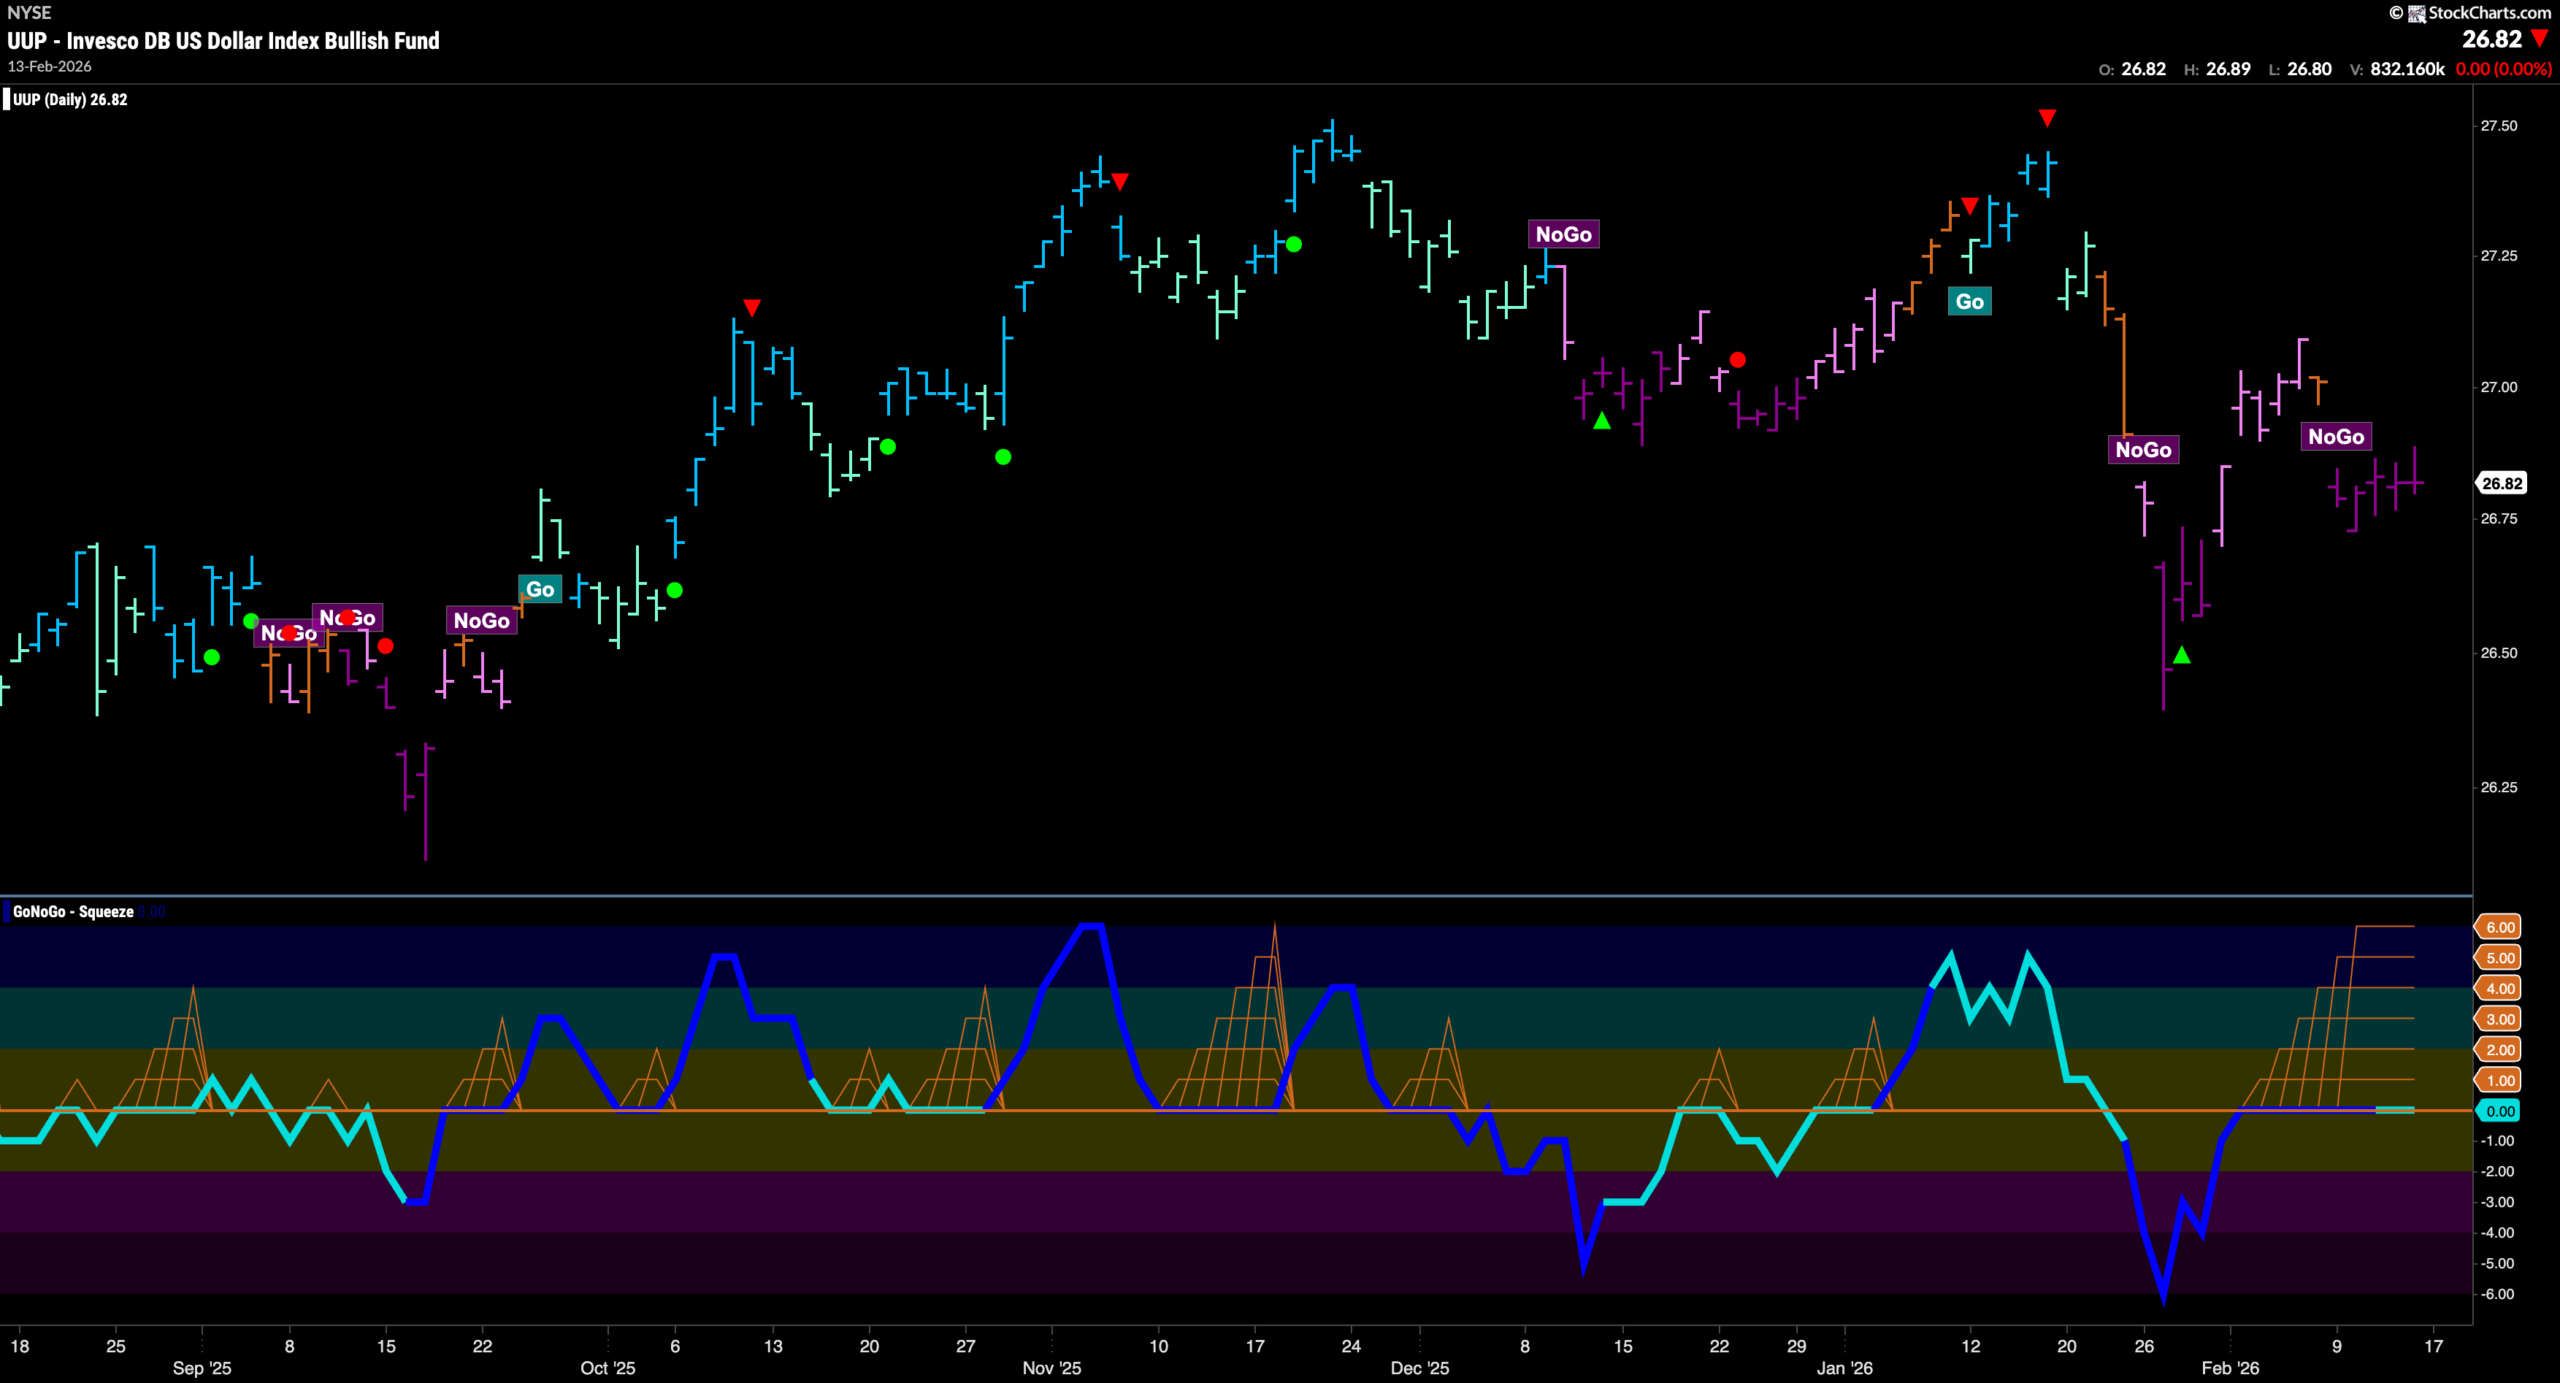The height and width of the screenshot is (1383, 2560).
Task: Click the current price tag 26.82 on axis
Action: coord(2502,483)
